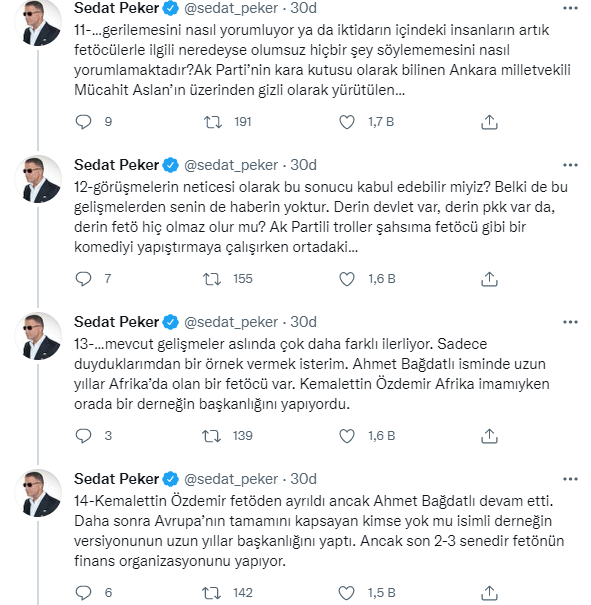
Task: Open more options menu on tweet 14
Action: click(x=570, y=479)
